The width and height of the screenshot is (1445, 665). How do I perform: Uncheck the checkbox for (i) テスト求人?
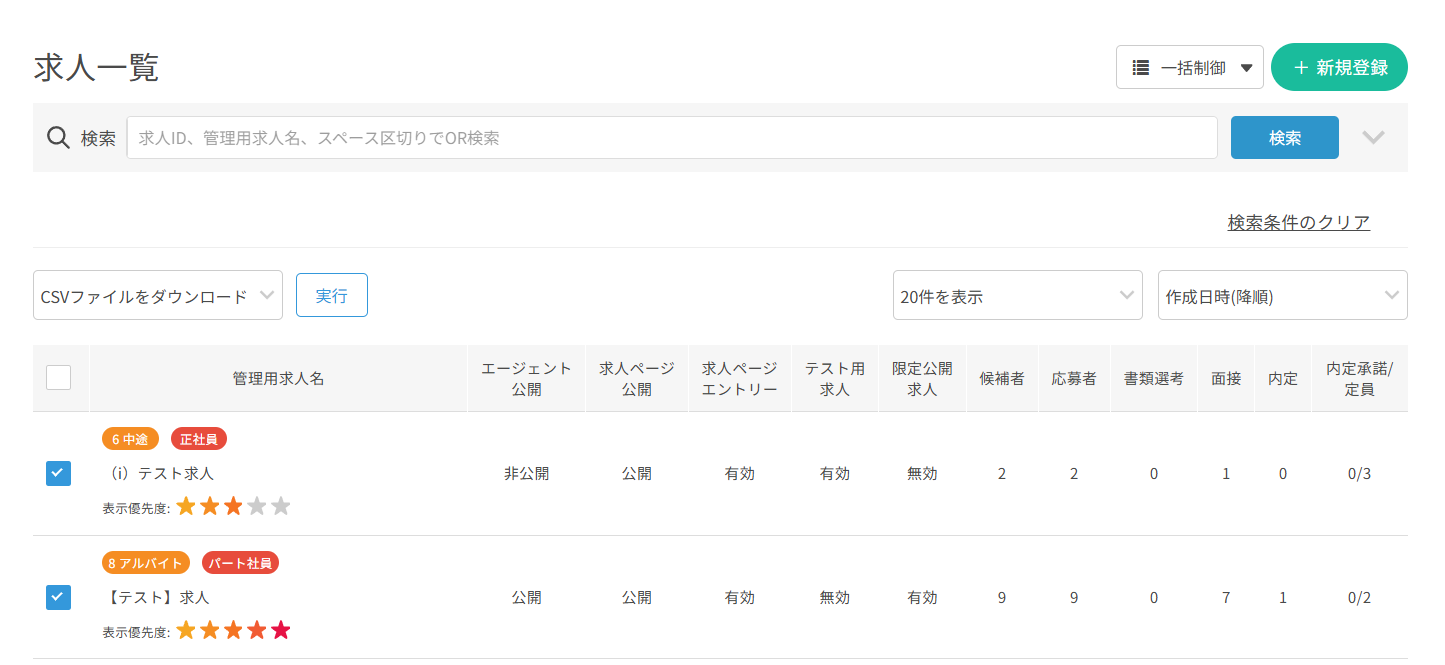tap(59, 474)
